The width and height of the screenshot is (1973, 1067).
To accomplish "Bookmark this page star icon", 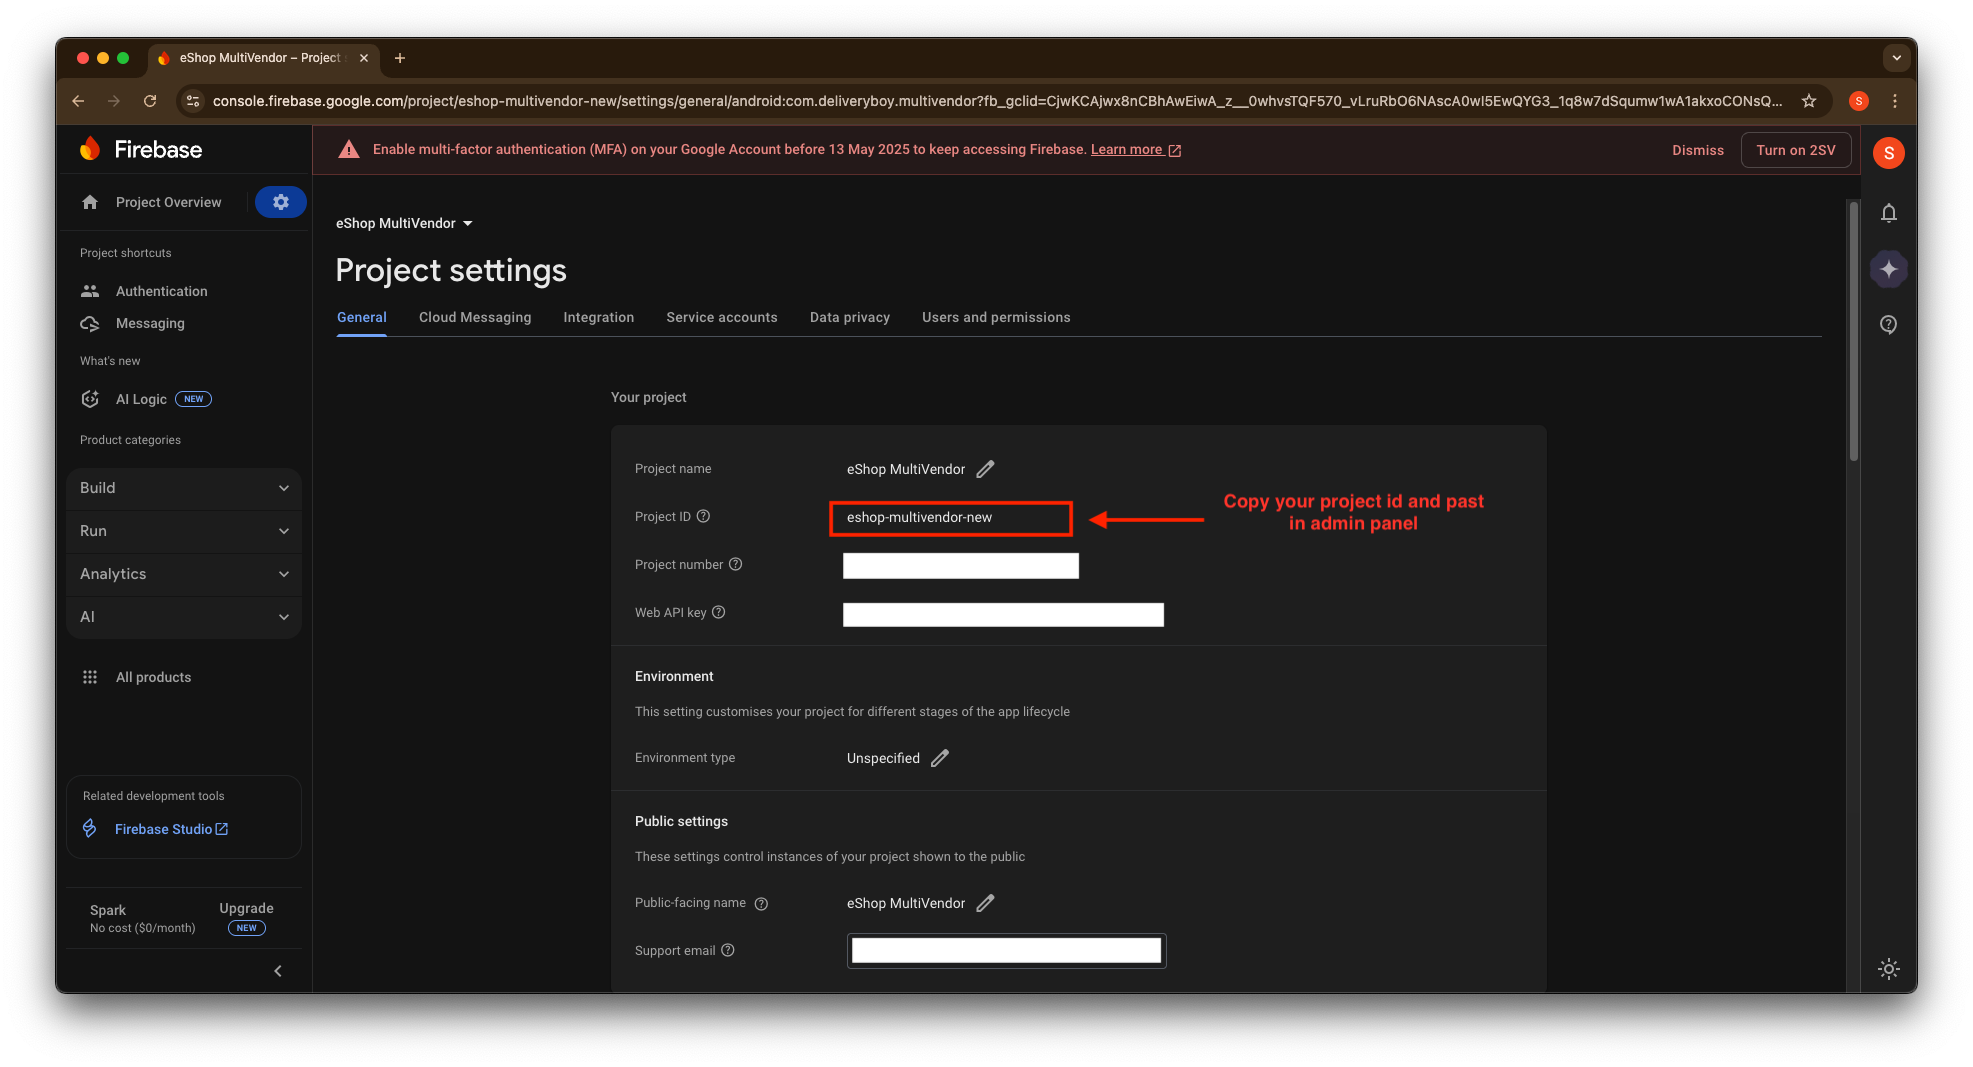I will [1808, 101].
